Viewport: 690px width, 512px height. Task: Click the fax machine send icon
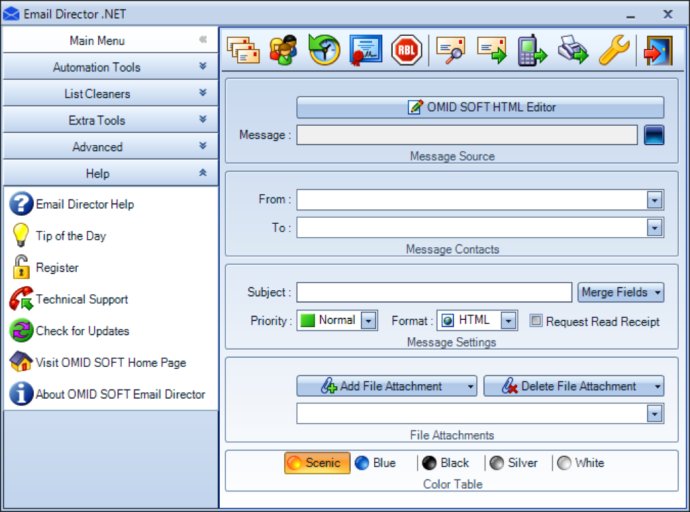pyautogui.click(x=573, y=50)
